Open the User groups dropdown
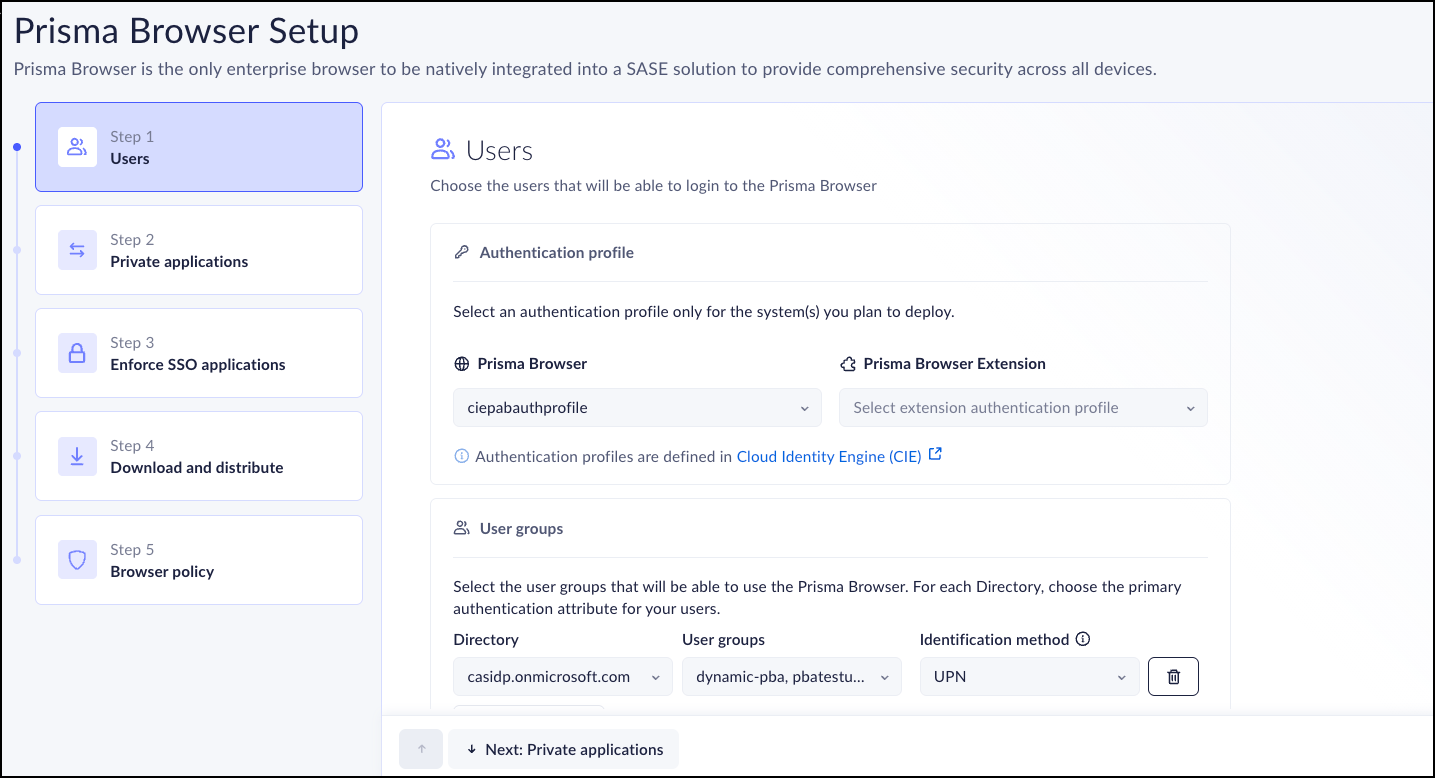 792,677
